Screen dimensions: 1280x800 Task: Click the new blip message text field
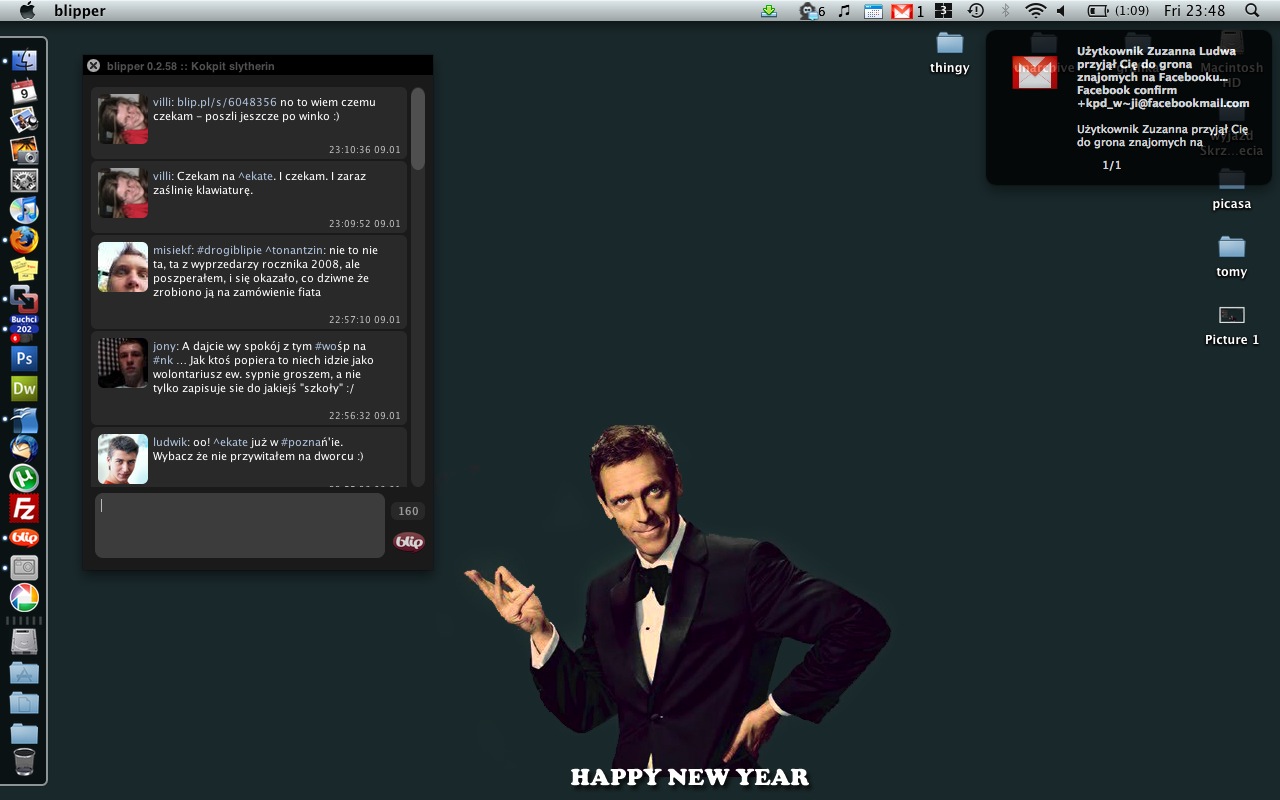click(240, 525)
